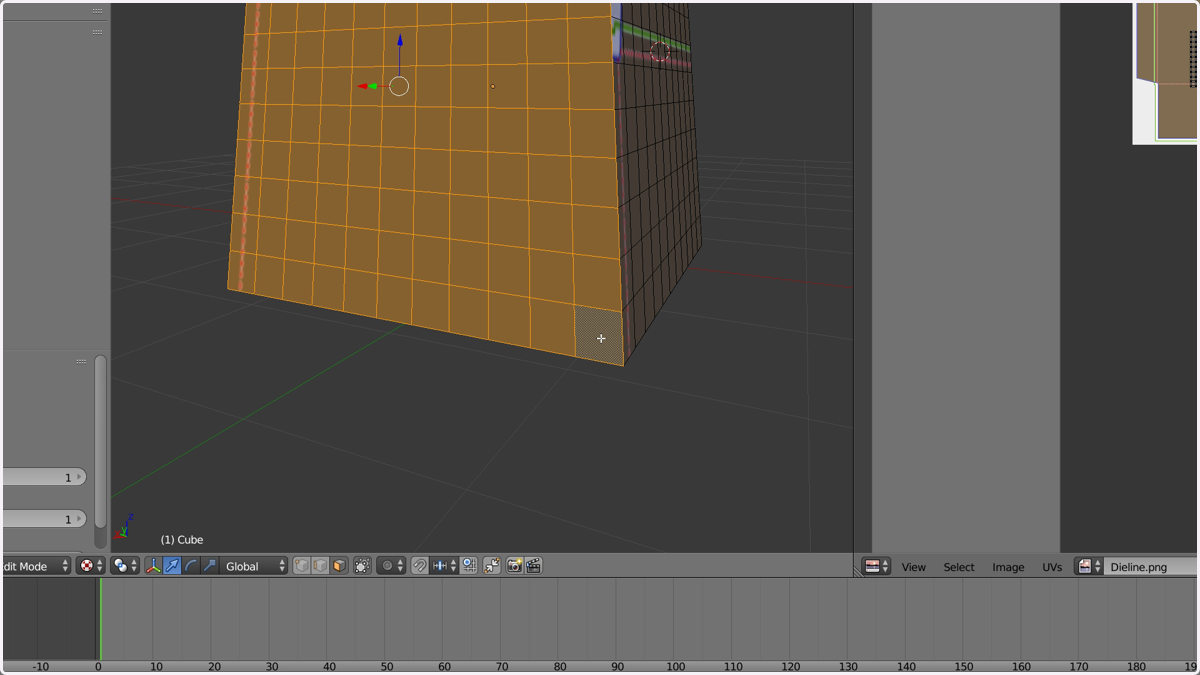Click the XYZ axis orientation mini icon
1200x675 pixels.
coord(125,527)
